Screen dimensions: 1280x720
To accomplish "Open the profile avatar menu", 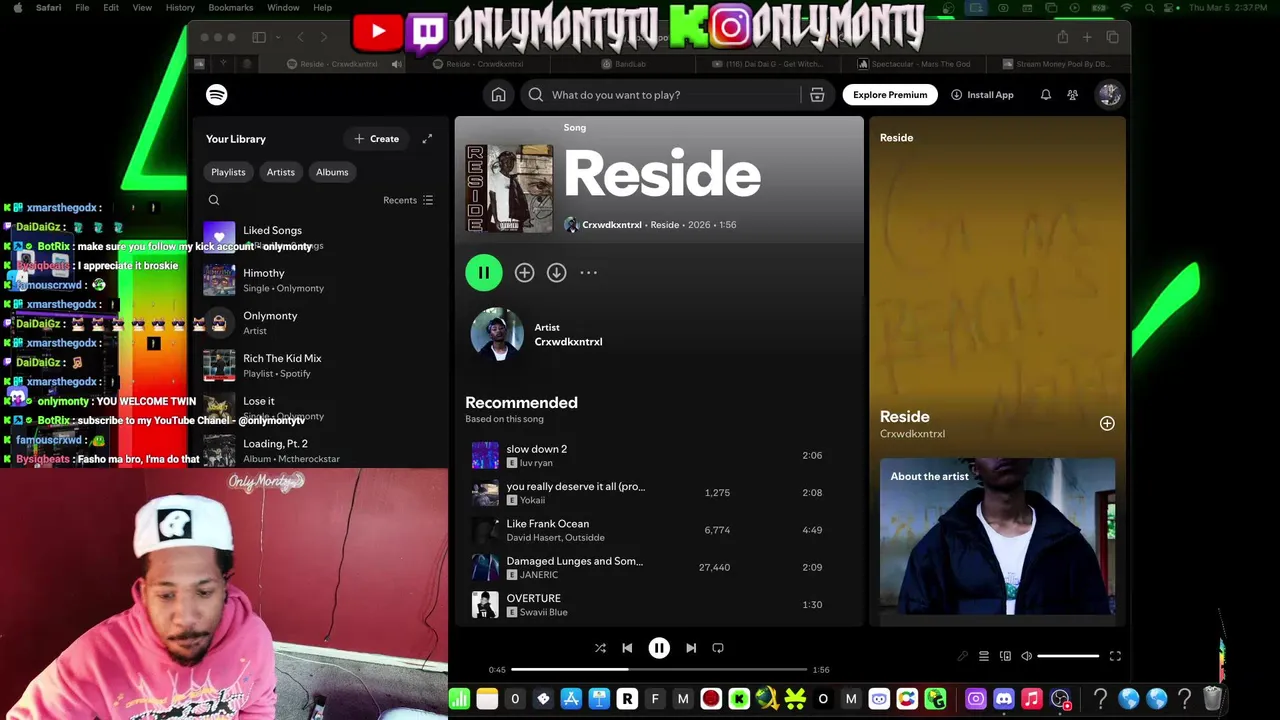I will tap(1109, 95).
